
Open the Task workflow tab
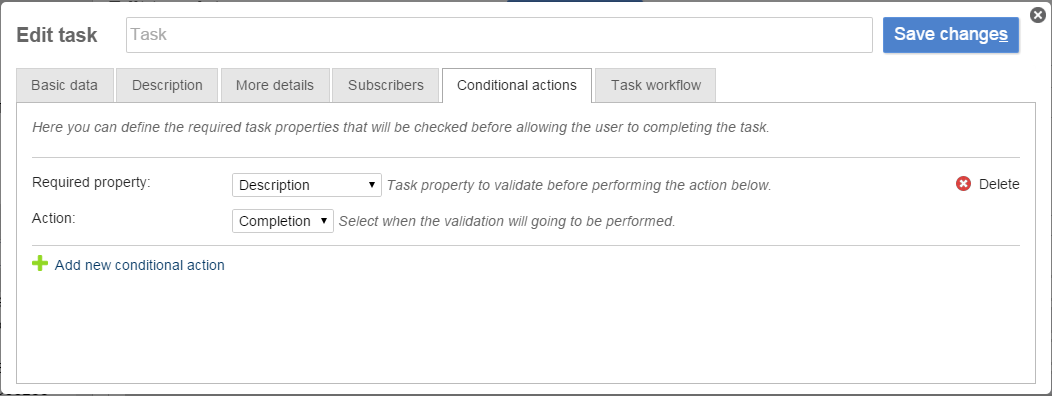[655, 85]
